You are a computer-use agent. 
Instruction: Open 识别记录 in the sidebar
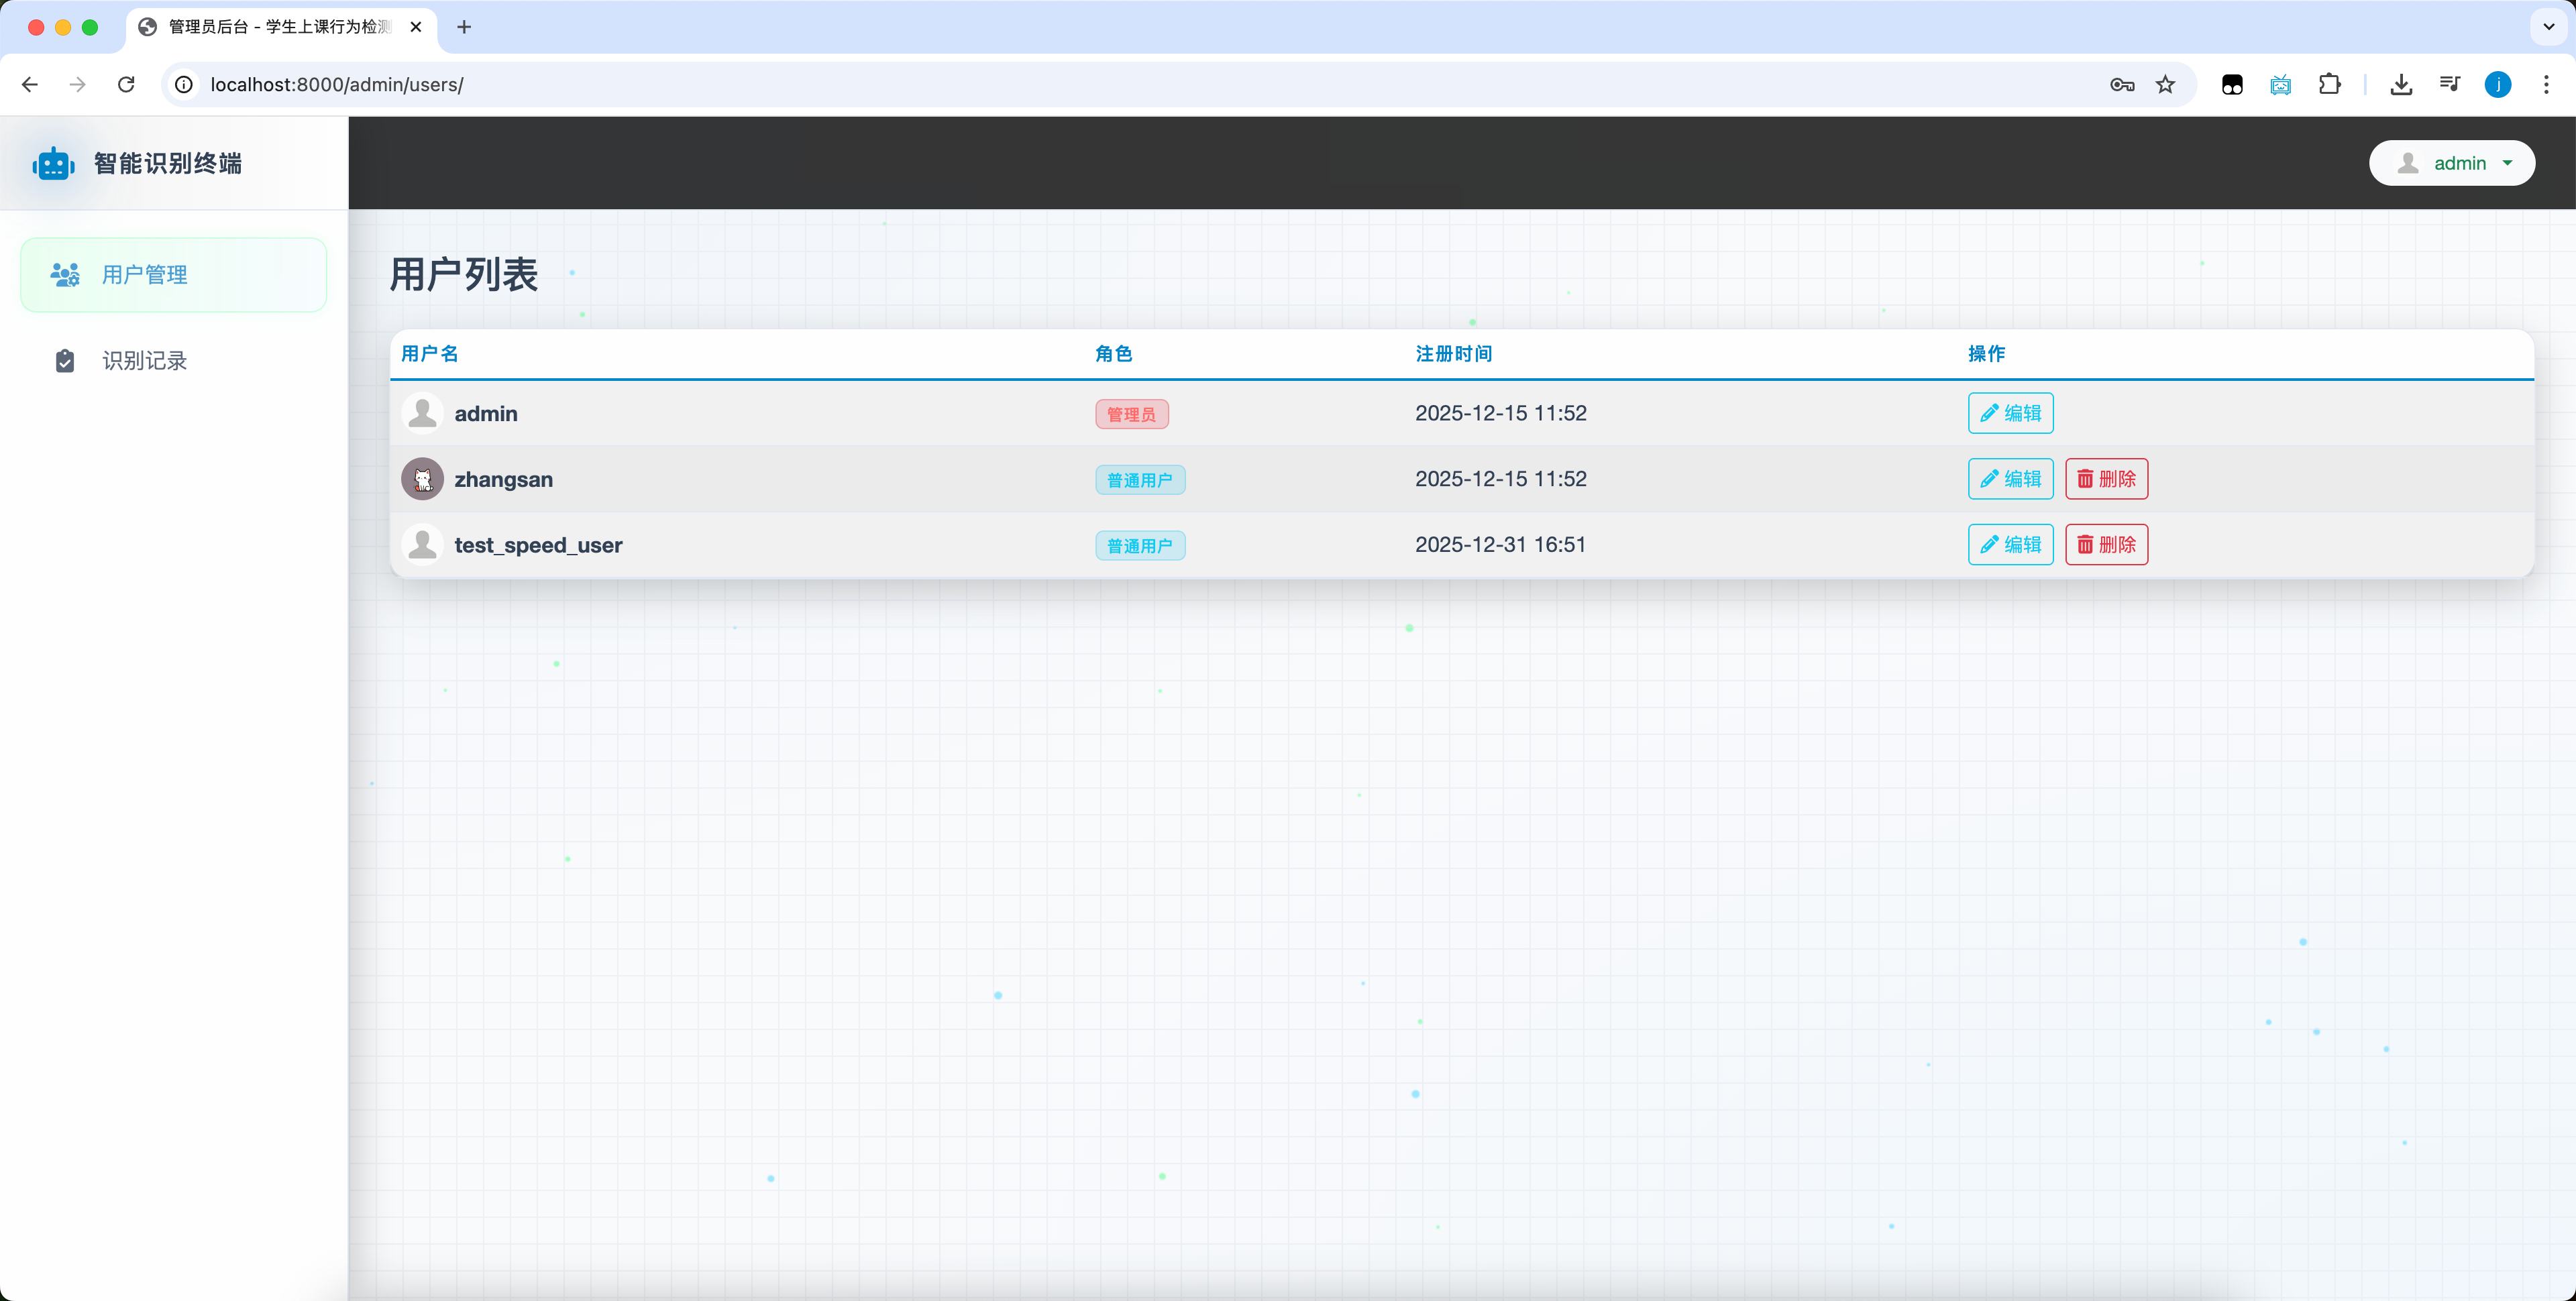(145, 361)
